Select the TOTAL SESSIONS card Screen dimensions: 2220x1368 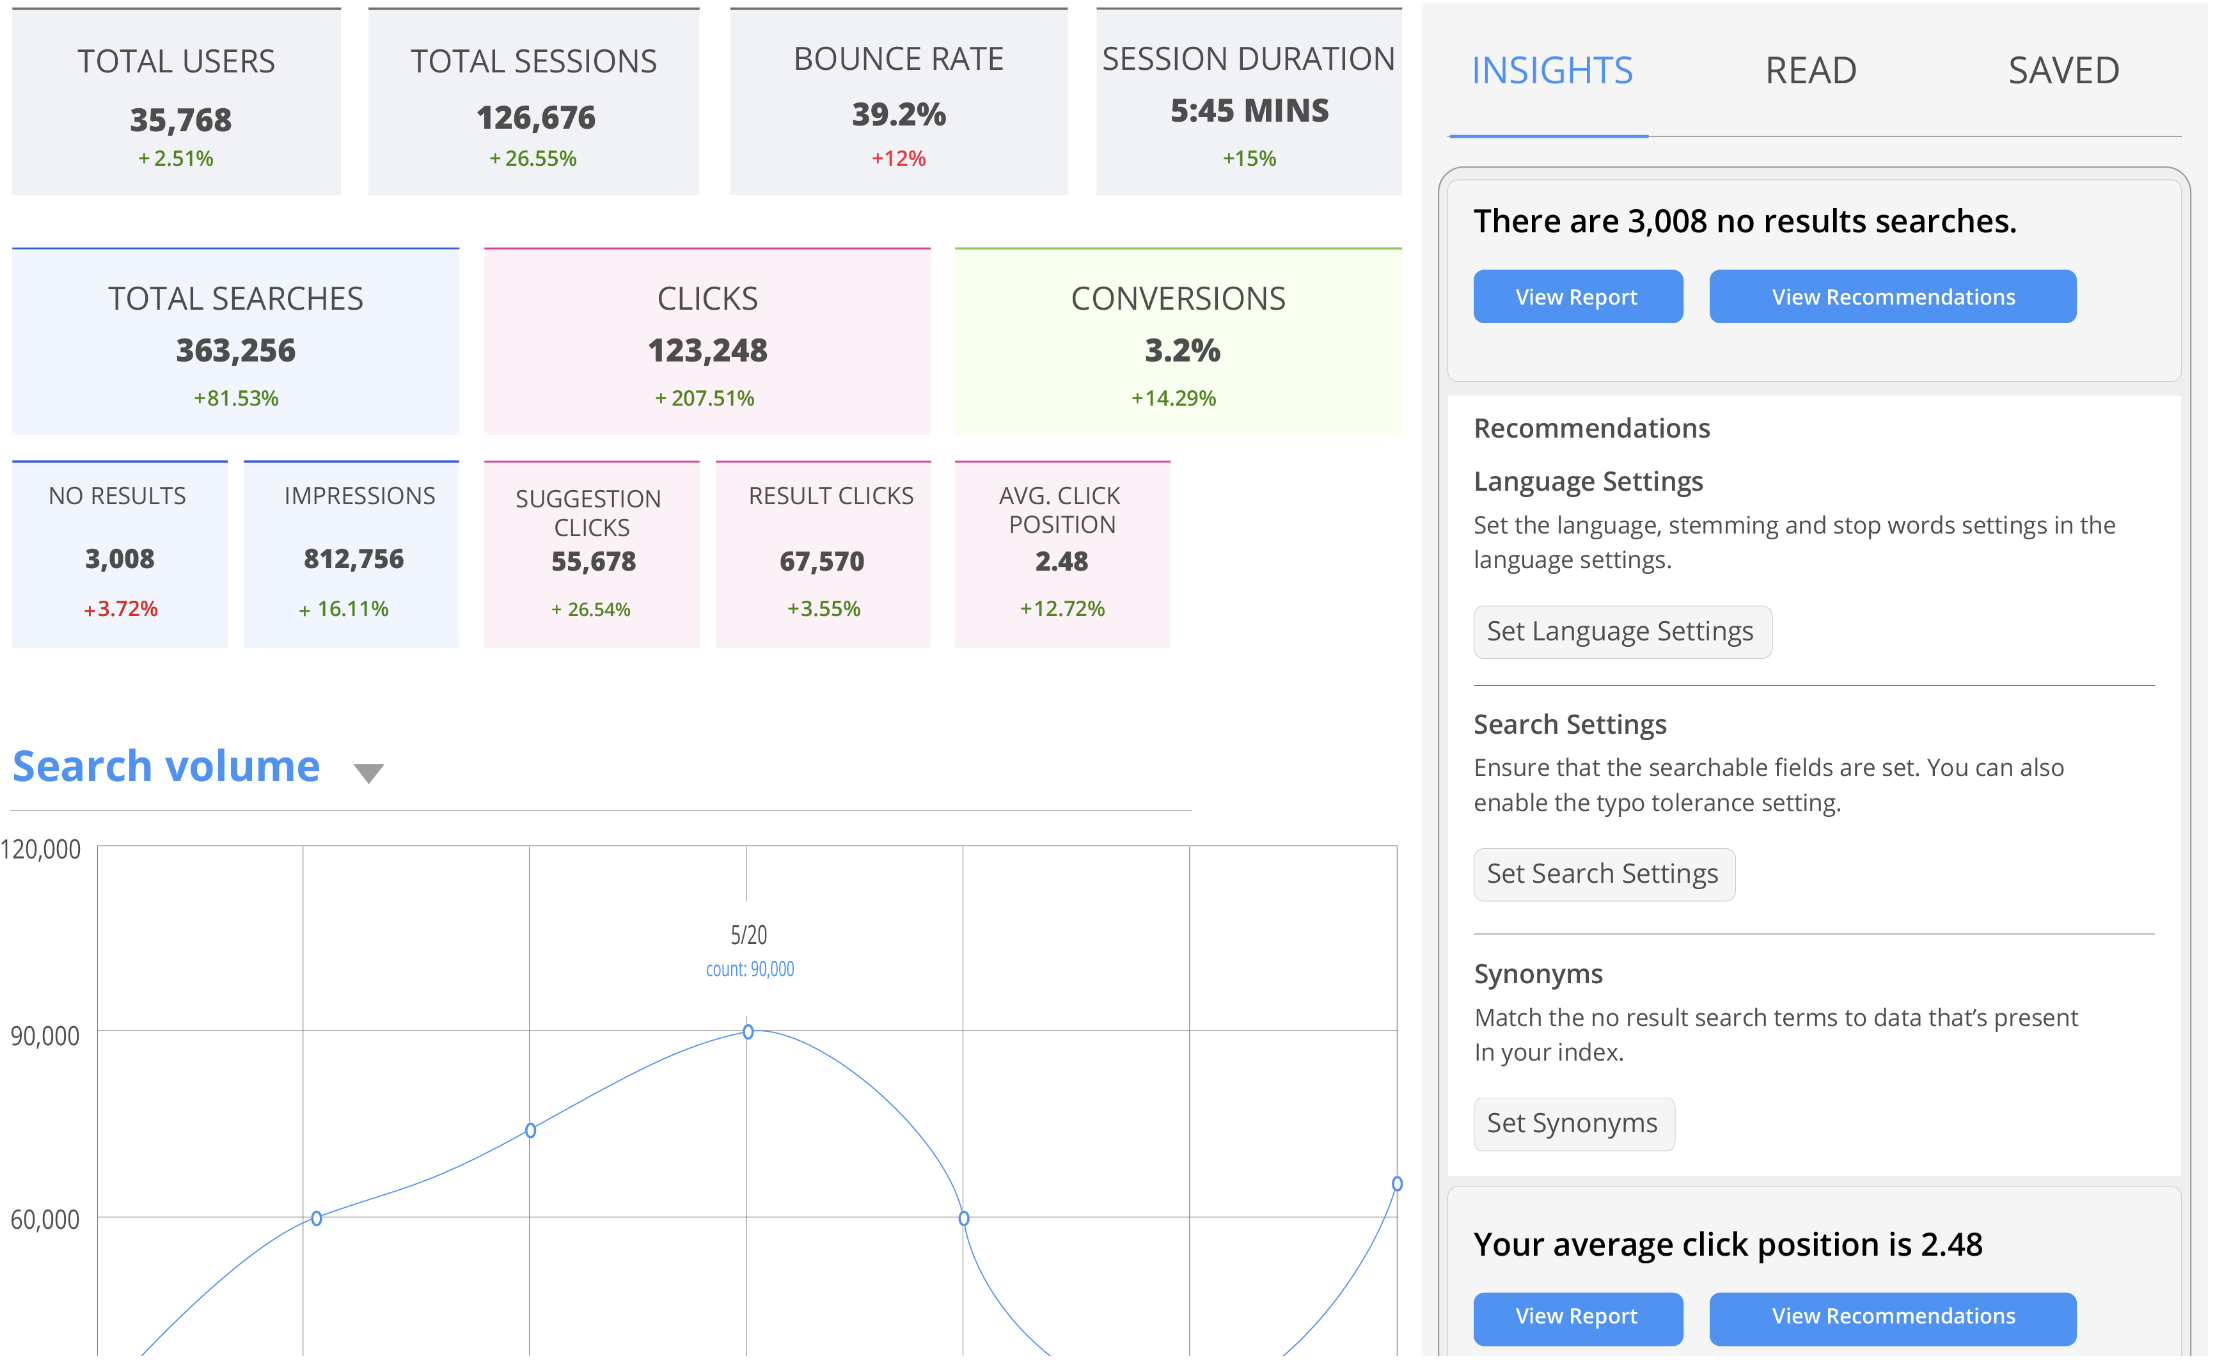pos(534,102)
